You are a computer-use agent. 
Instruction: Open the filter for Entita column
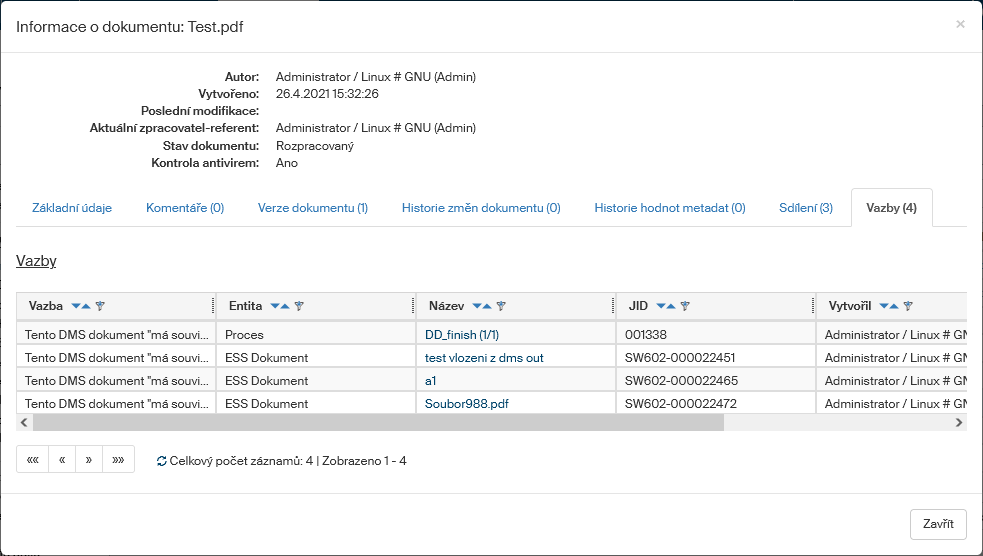coord(299,307)
